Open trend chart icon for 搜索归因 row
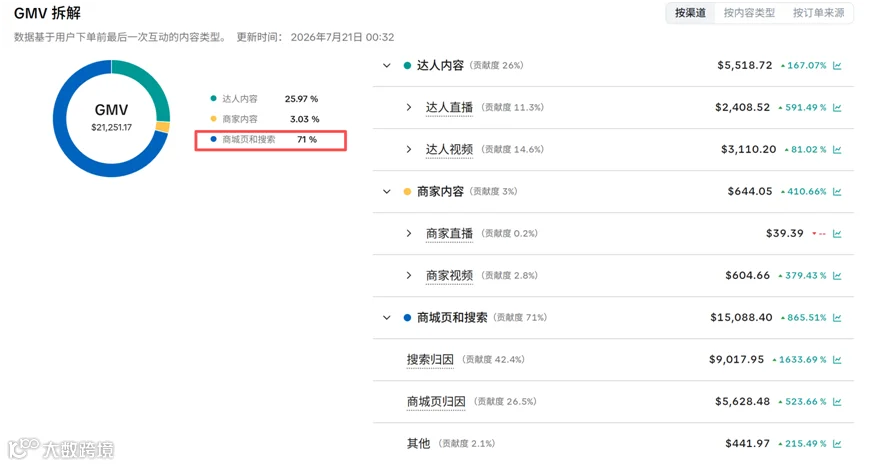869x466 pixels. [837, 360]
